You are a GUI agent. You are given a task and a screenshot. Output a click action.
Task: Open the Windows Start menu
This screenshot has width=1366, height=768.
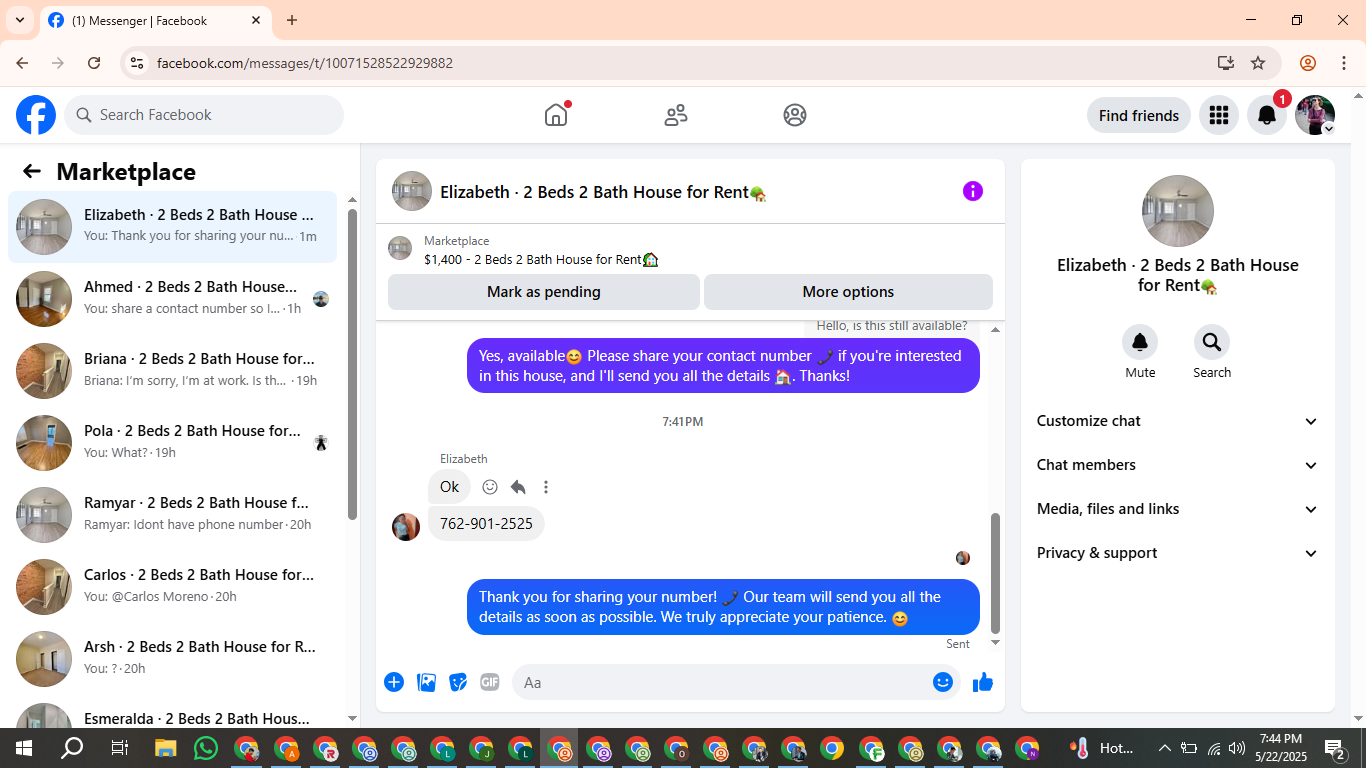23,748
